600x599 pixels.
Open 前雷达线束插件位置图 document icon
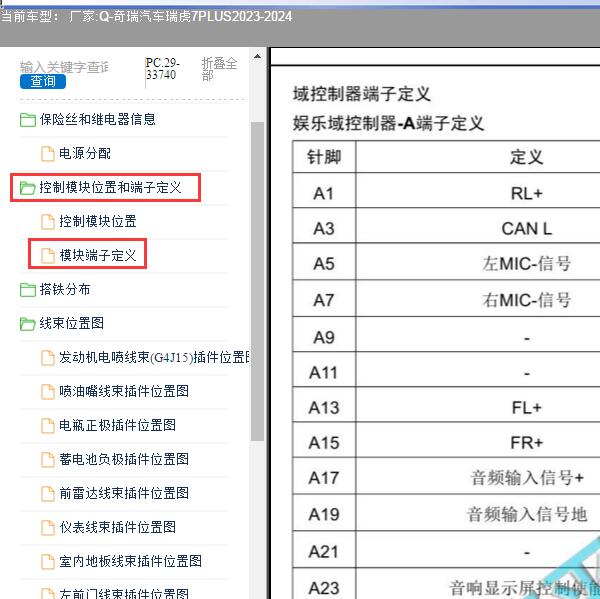pyautogui.click(x=47, y=494)
